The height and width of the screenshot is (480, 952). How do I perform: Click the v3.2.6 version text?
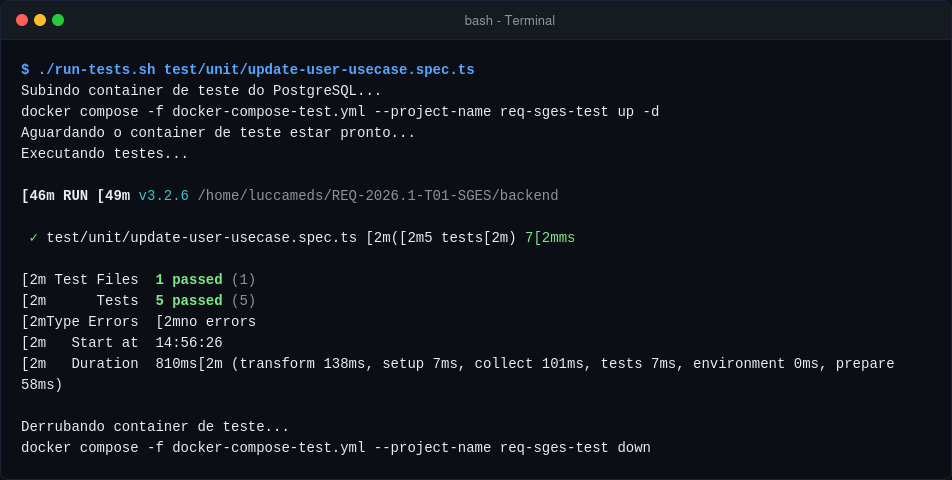click(x=163, y=196)
